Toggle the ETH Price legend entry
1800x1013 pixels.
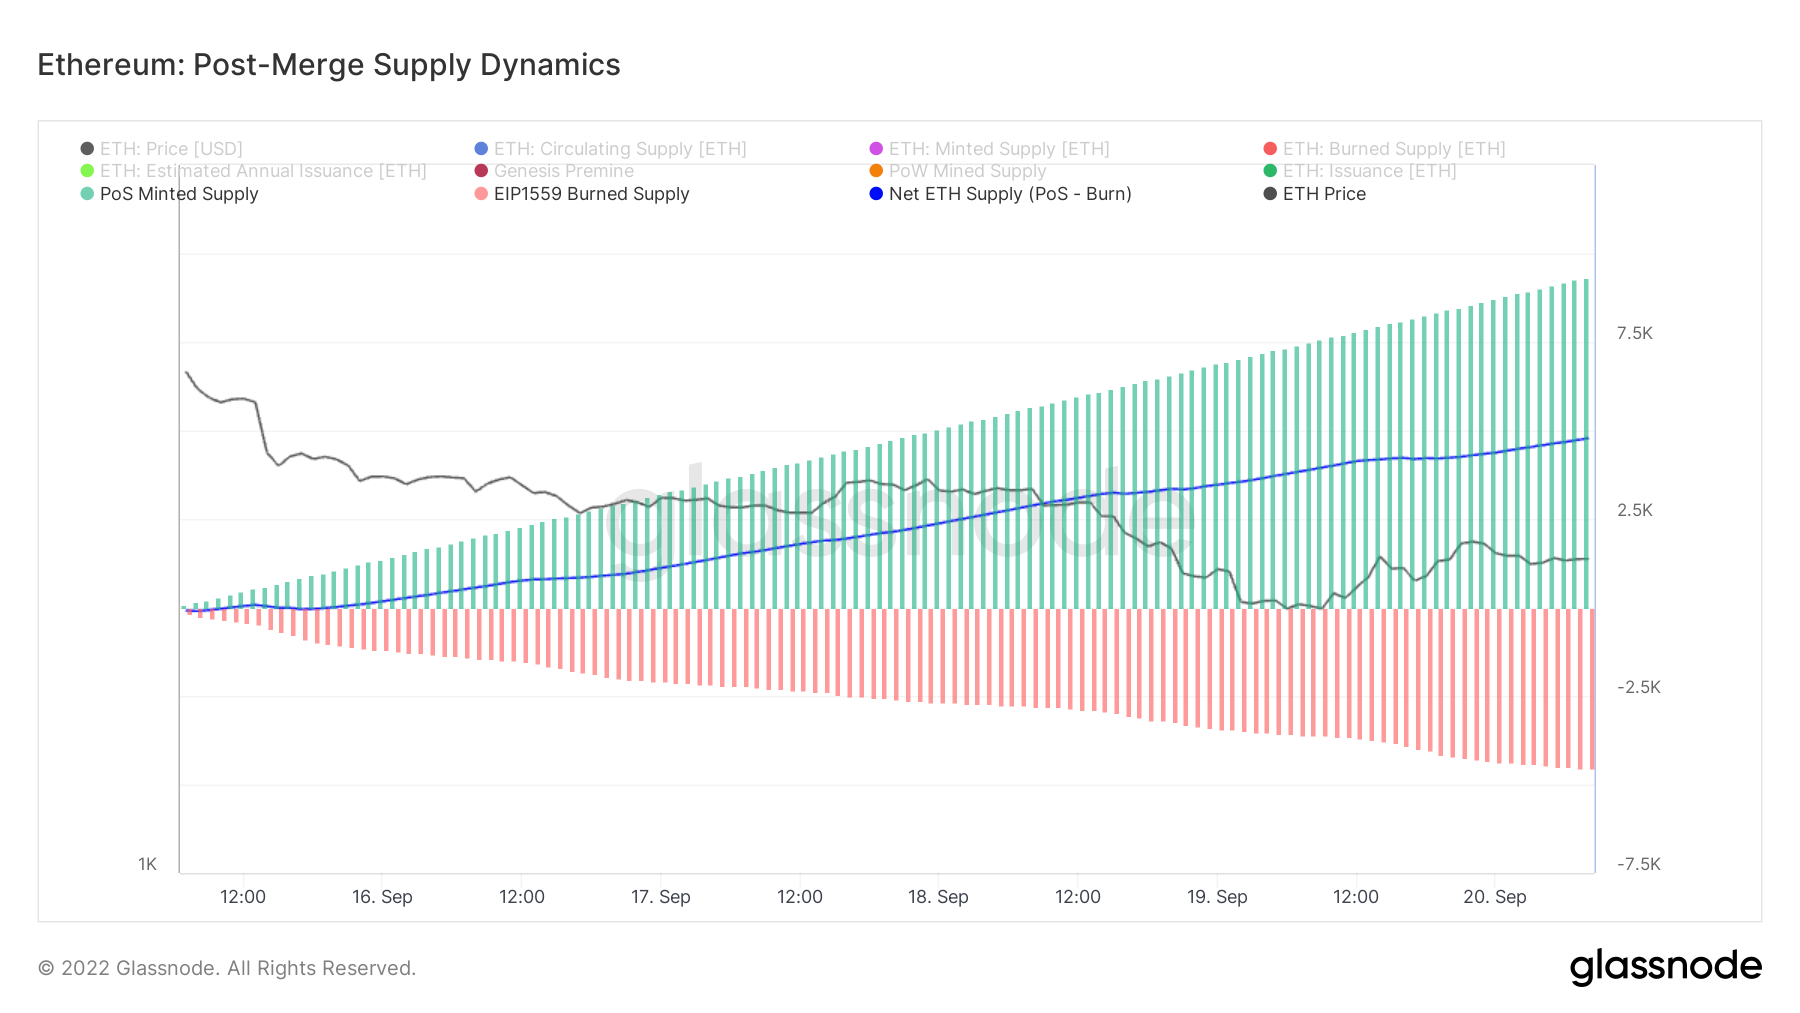coord(1324,193)
